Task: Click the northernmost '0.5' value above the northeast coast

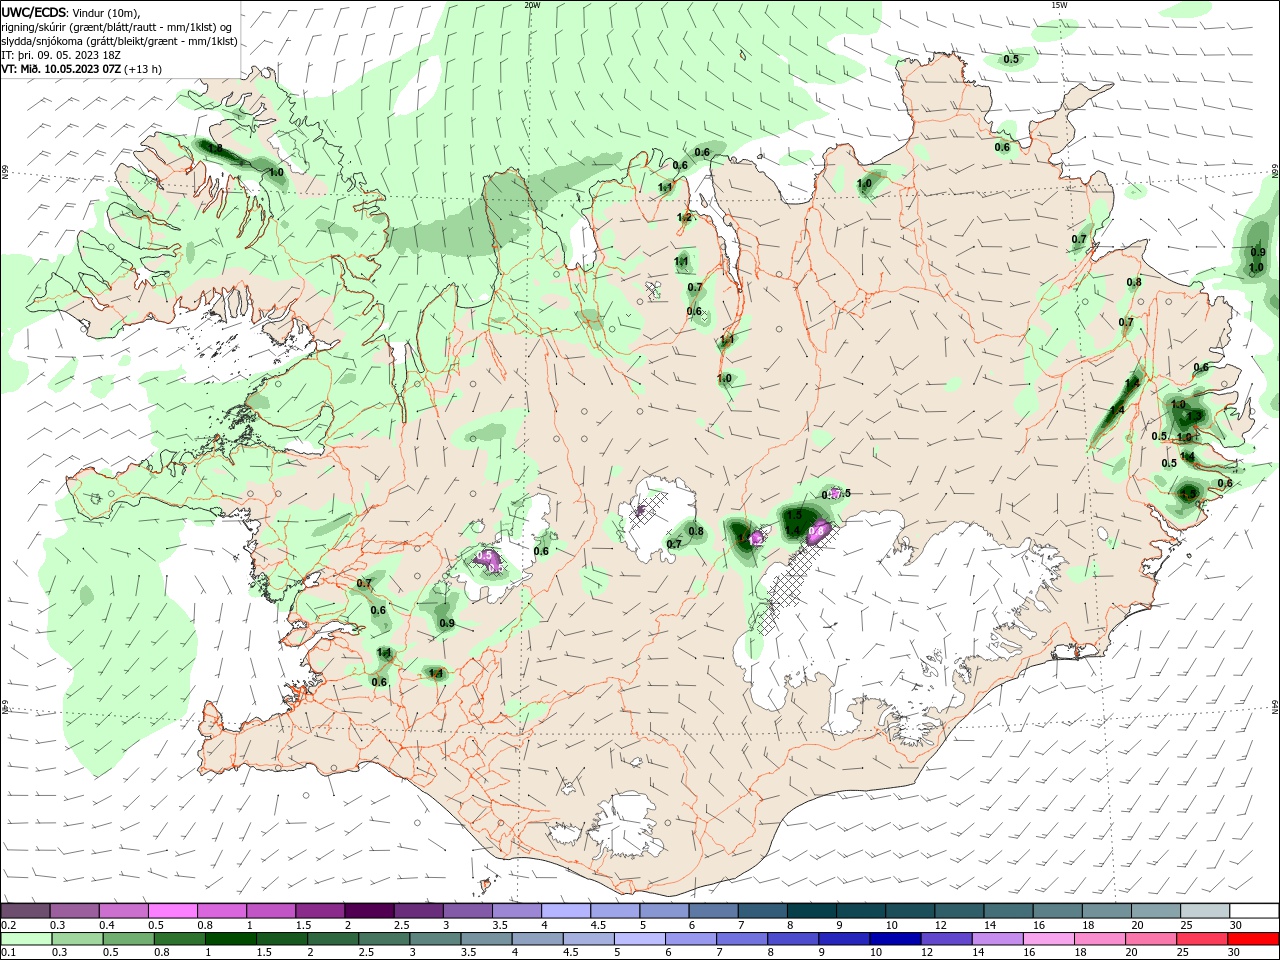Action: (1011, 59)
